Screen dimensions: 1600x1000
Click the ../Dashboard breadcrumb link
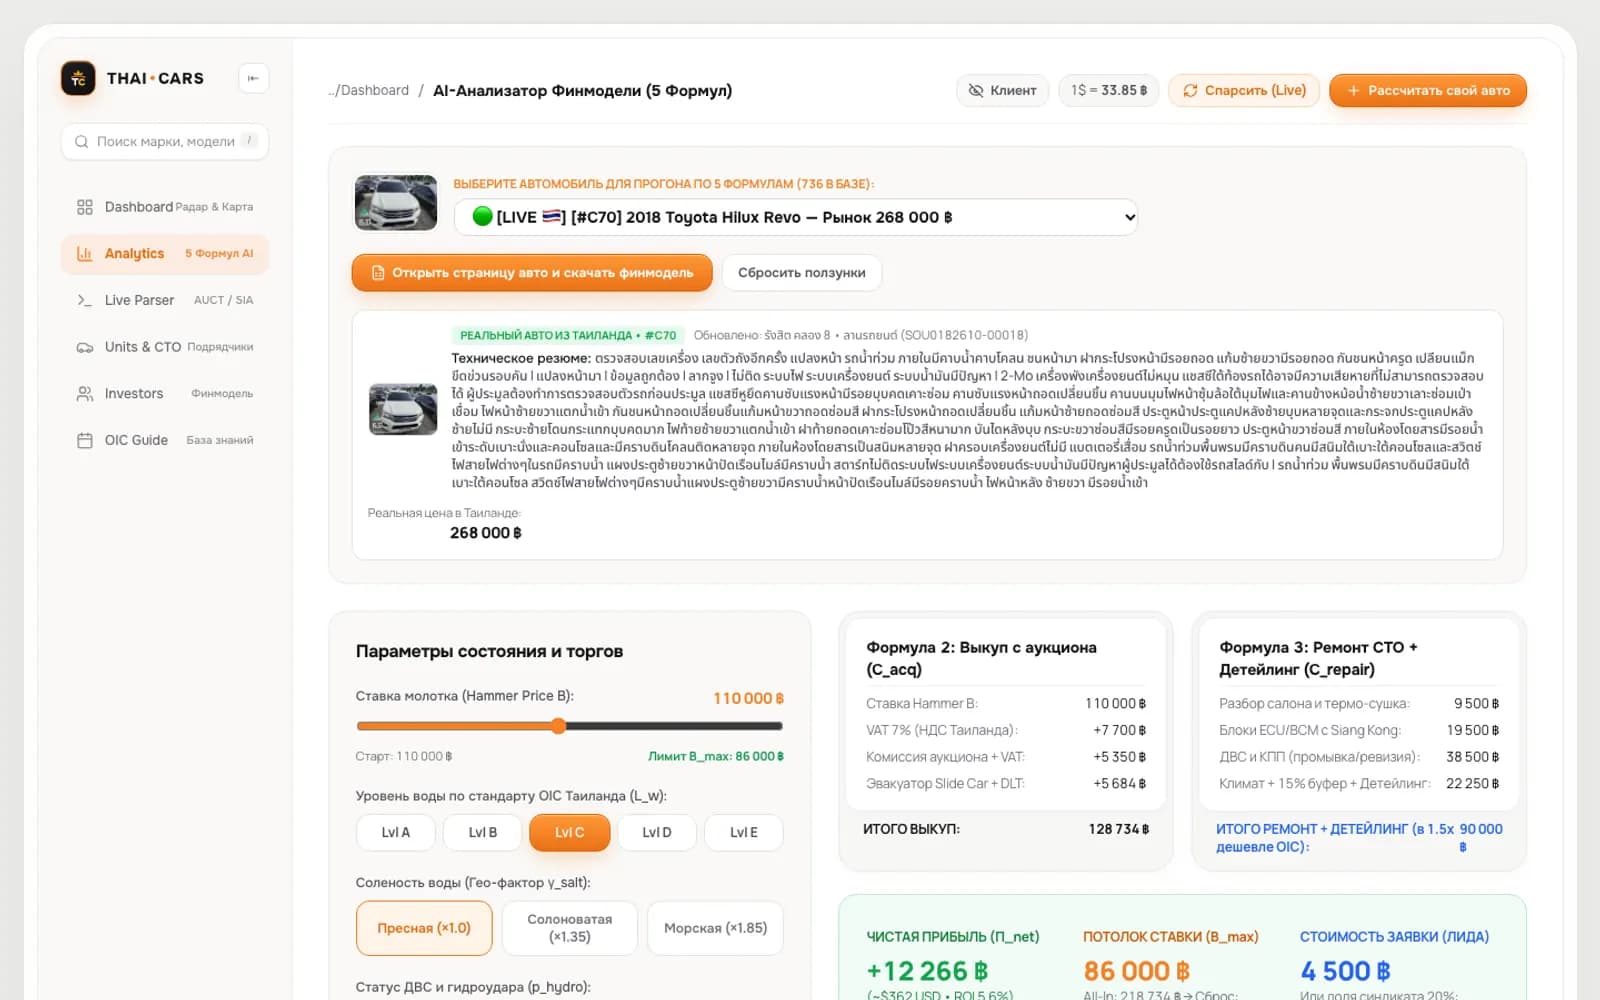click(x=369, y=90)
